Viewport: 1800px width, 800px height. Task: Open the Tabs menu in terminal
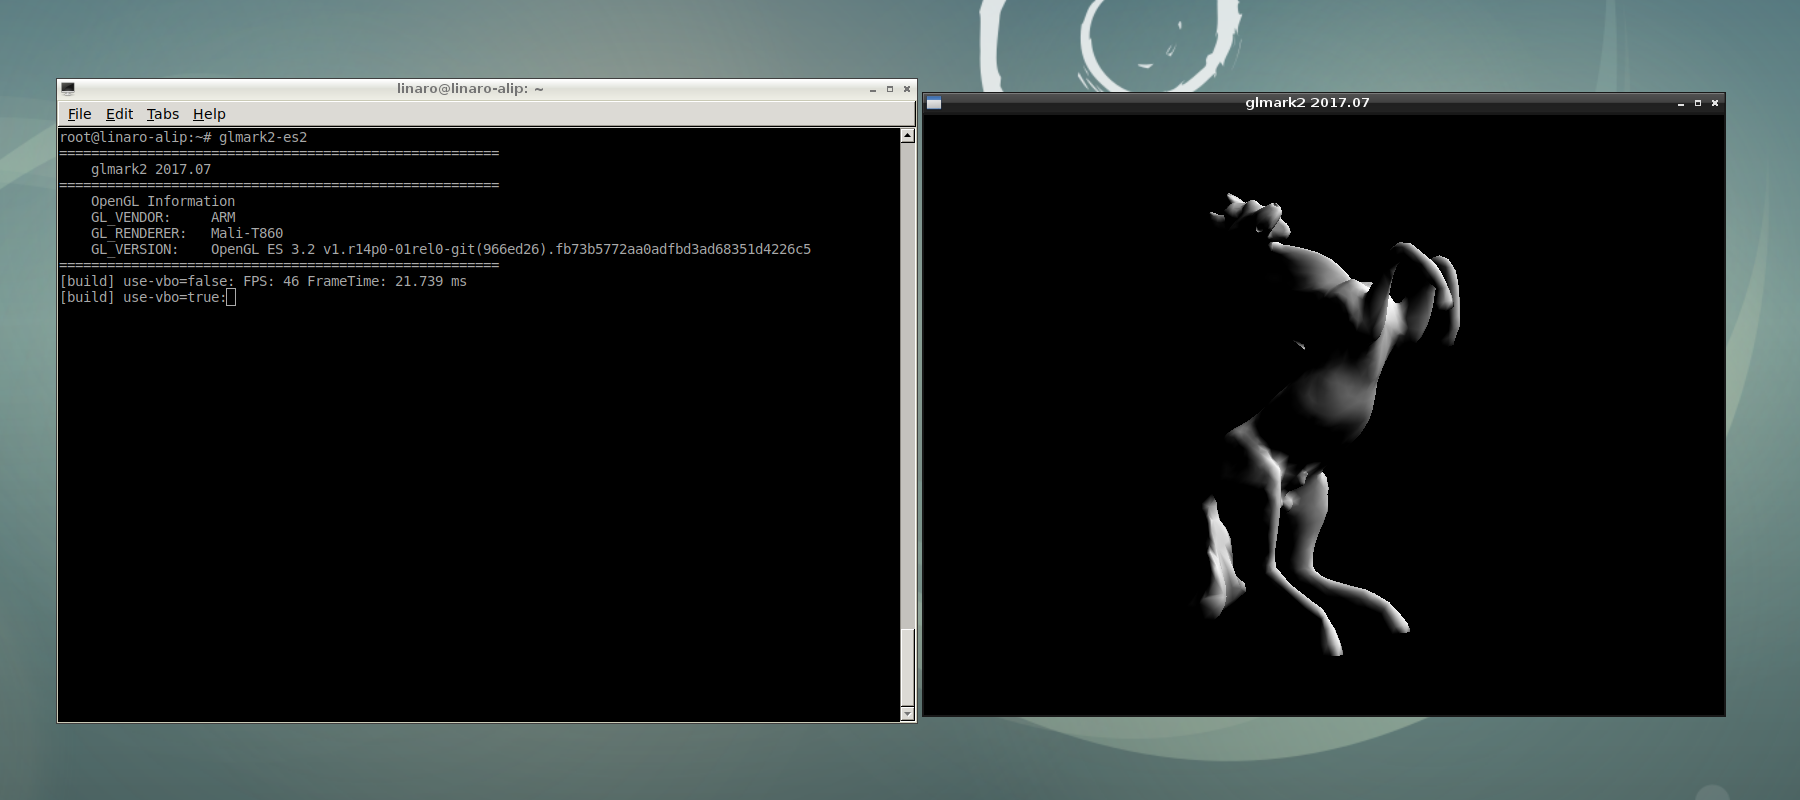162,114
